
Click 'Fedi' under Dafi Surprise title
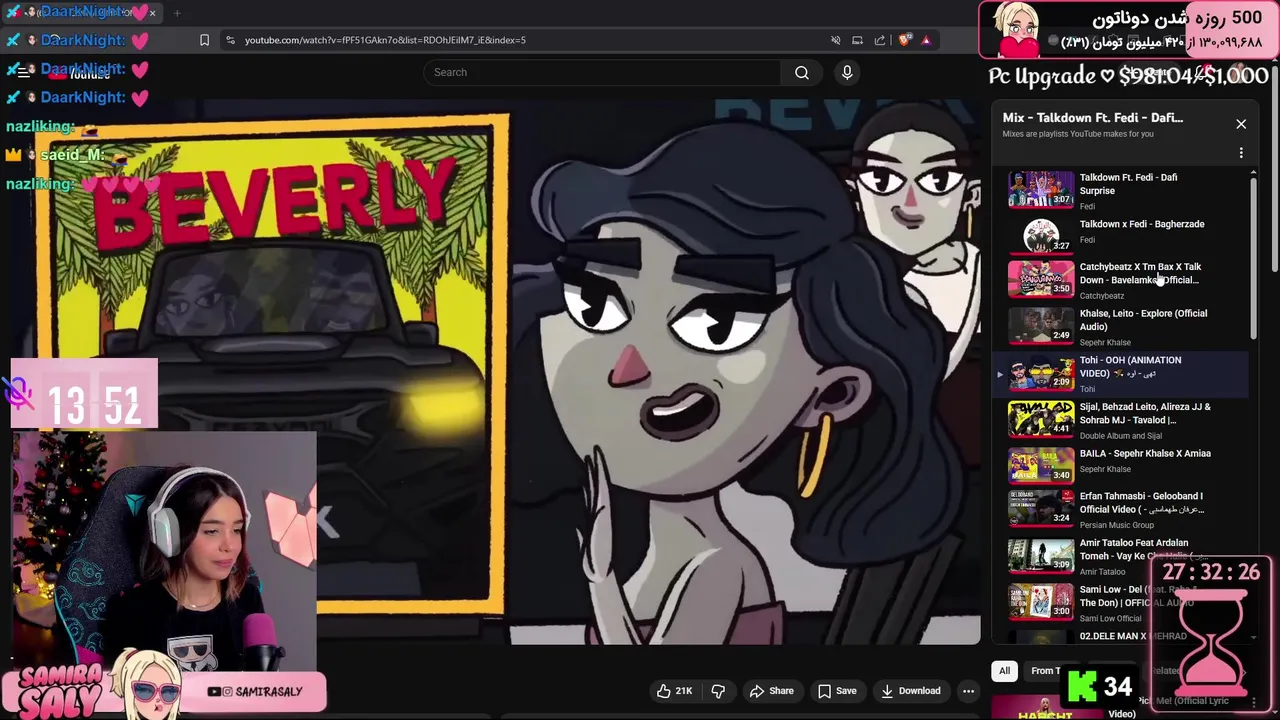[1087, 206]
